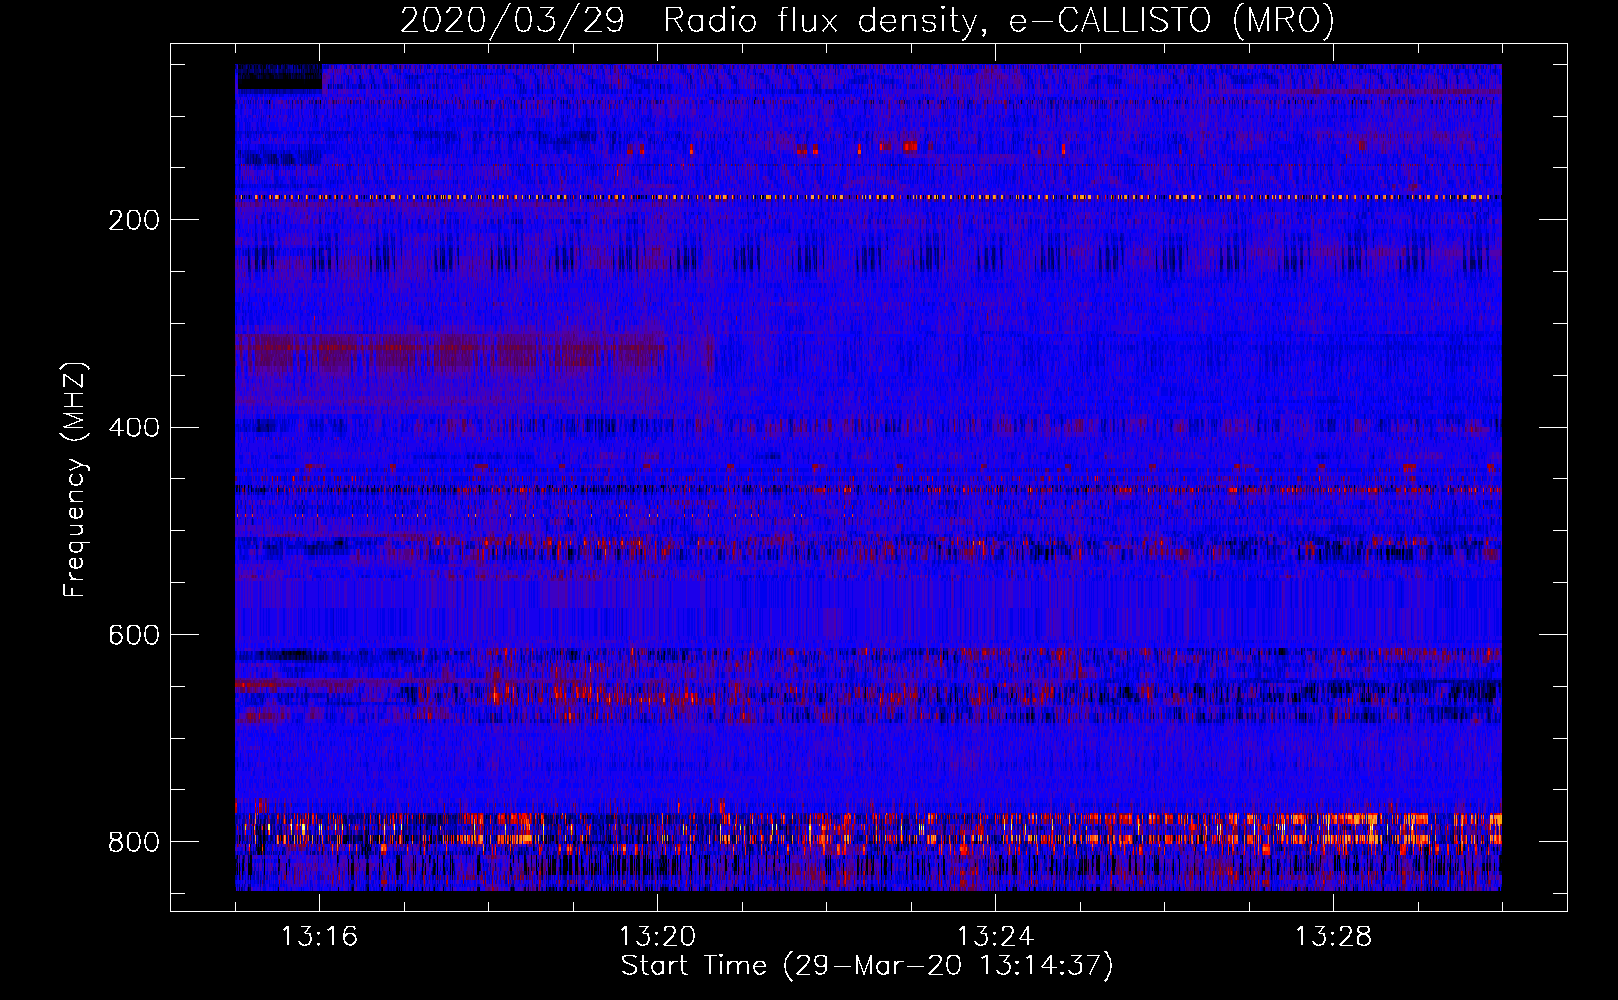Click the 13:28 time tick label
Image resolution: width=1618 pixels, height=1000 pixels.
(x=1333, y=937)
